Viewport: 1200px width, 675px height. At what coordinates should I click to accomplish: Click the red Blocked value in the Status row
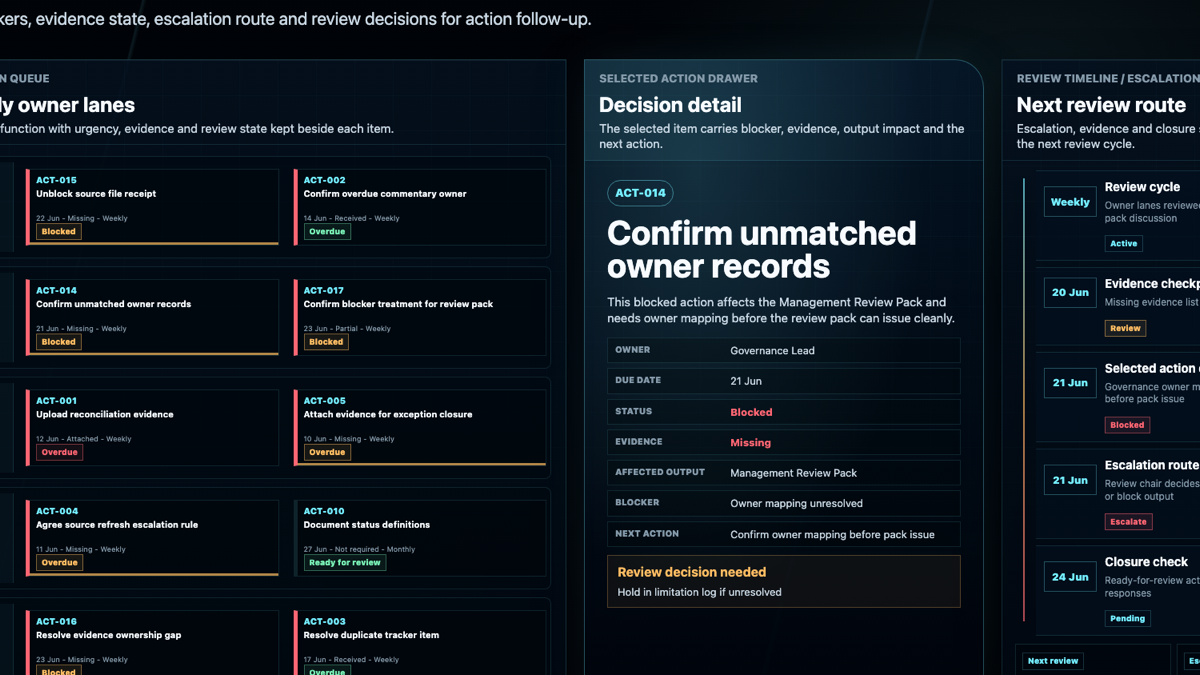click(751, 412)
